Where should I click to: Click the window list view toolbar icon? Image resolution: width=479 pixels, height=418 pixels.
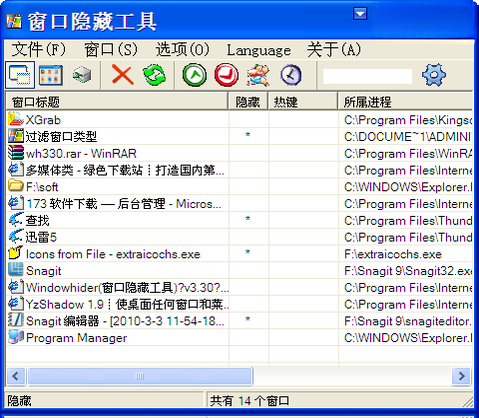(20, 75)
